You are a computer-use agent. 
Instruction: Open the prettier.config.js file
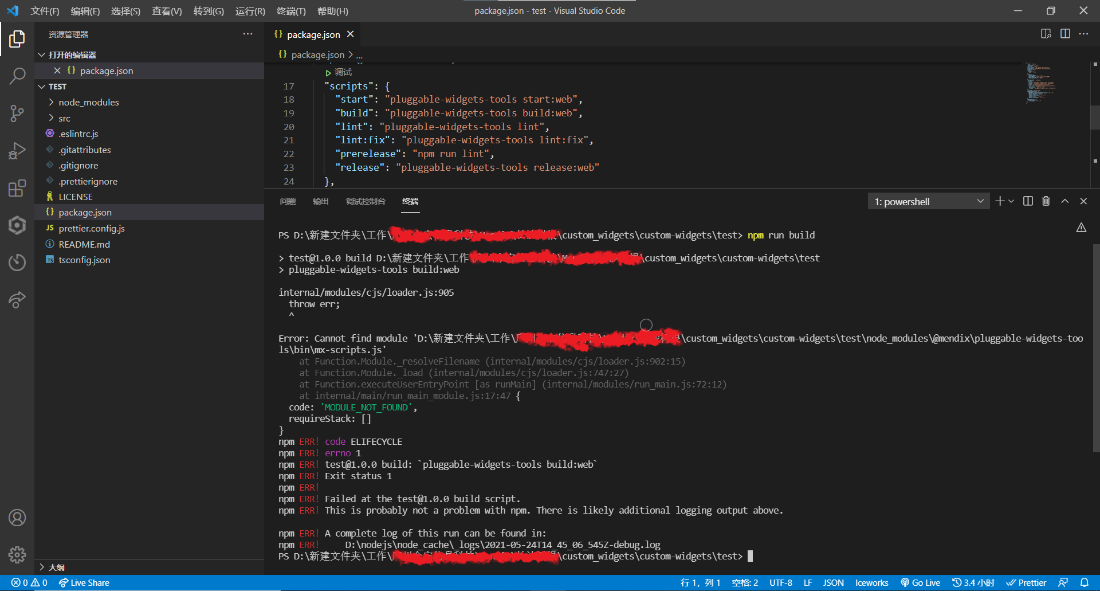point(91,228)
